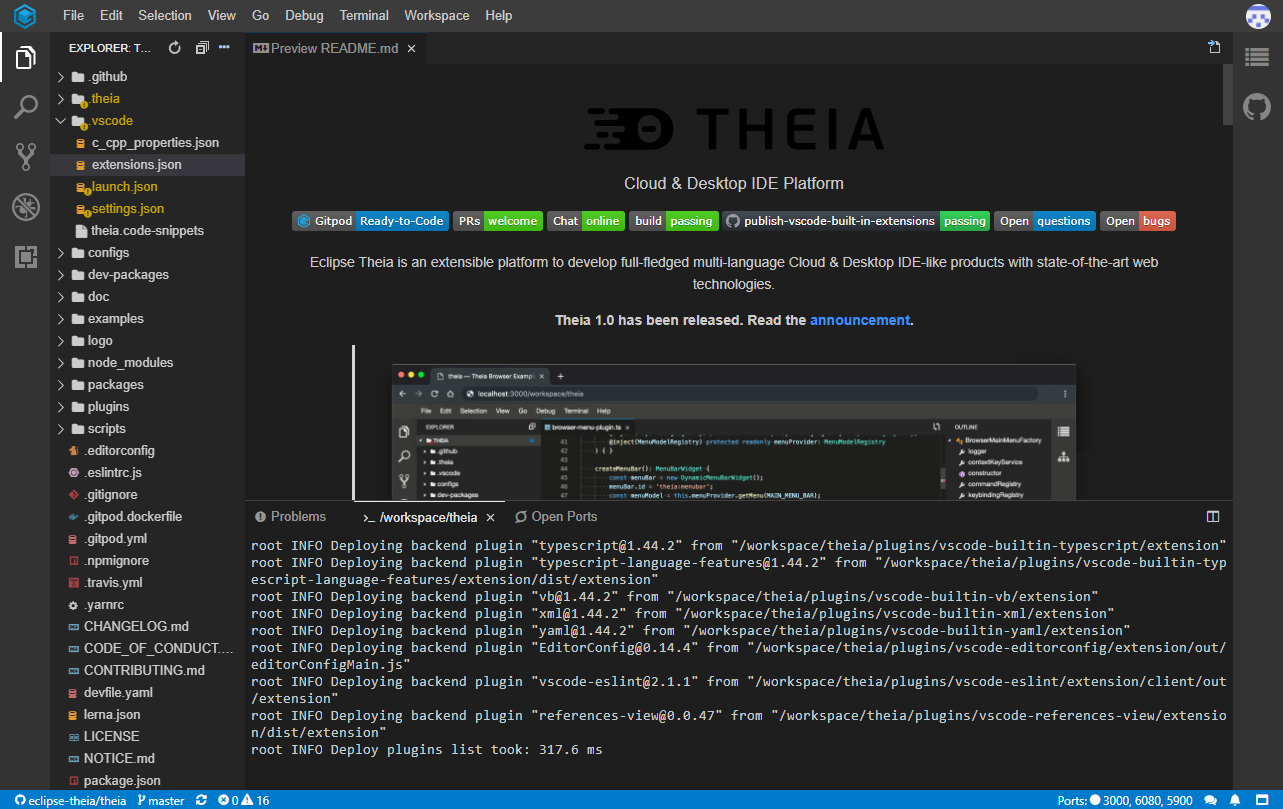
Task: Open the Debug menu
Action: click(303, 15)
